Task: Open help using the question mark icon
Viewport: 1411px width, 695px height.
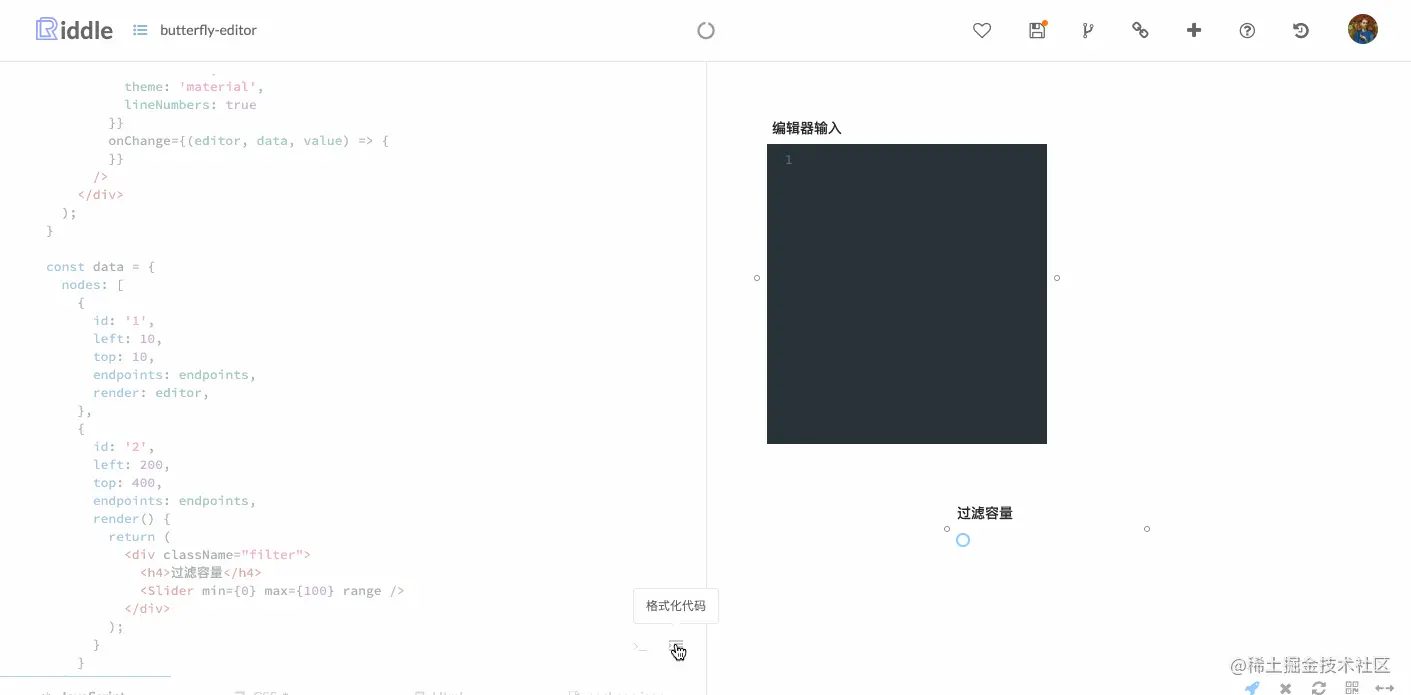Action: [x=1246, y=30]
